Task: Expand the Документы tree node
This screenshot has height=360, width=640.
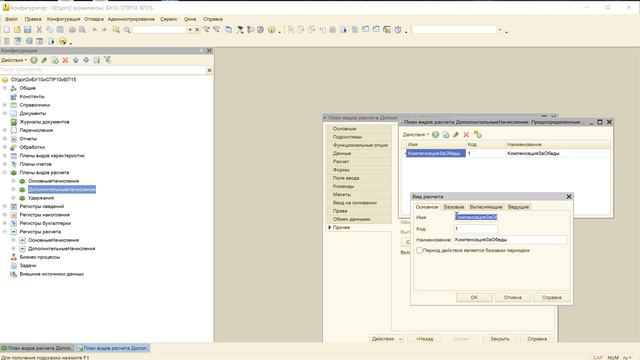Action: coord(5,113)
